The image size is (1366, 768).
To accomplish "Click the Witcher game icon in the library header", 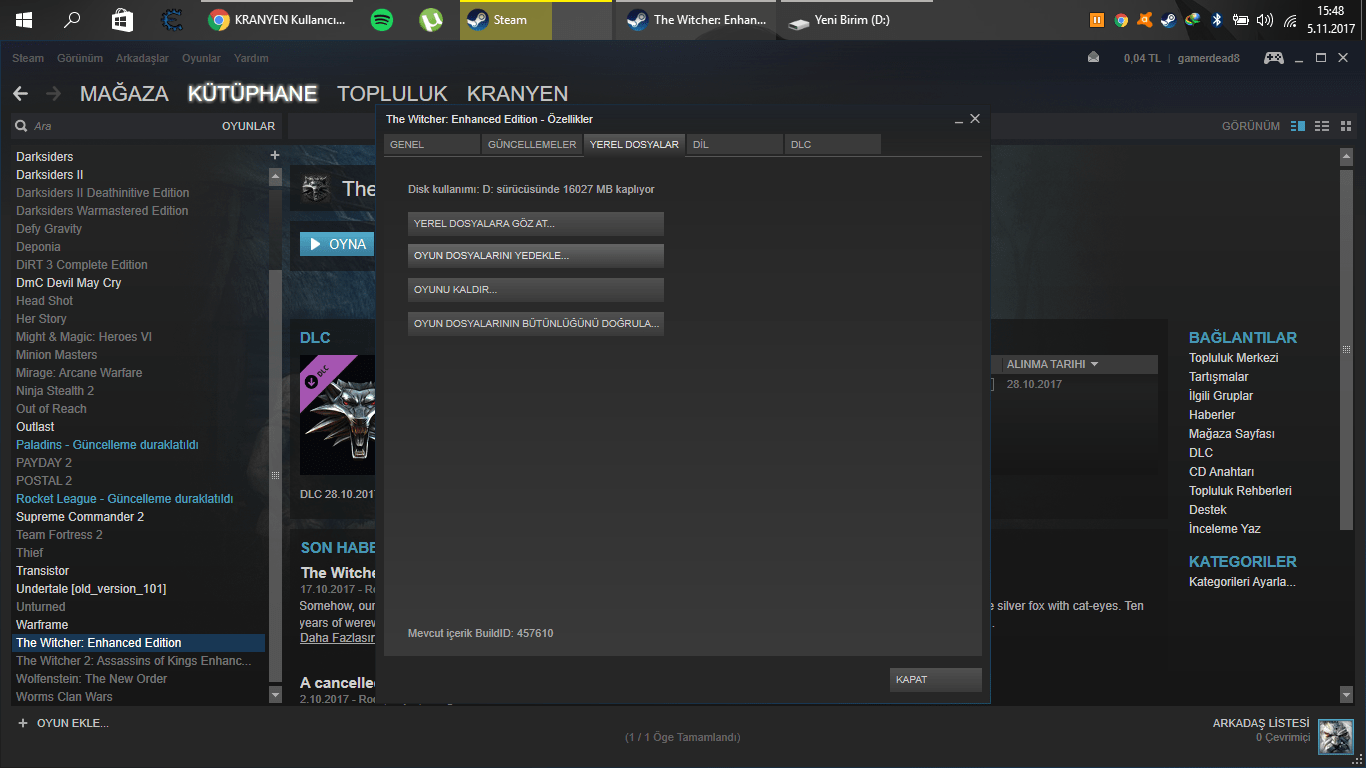I will pos(316,189).
